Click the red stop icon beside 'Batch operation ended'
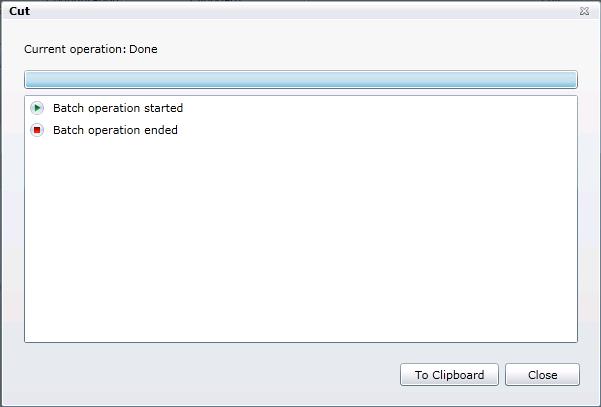The image size is (601, 407). coord(37,130)
